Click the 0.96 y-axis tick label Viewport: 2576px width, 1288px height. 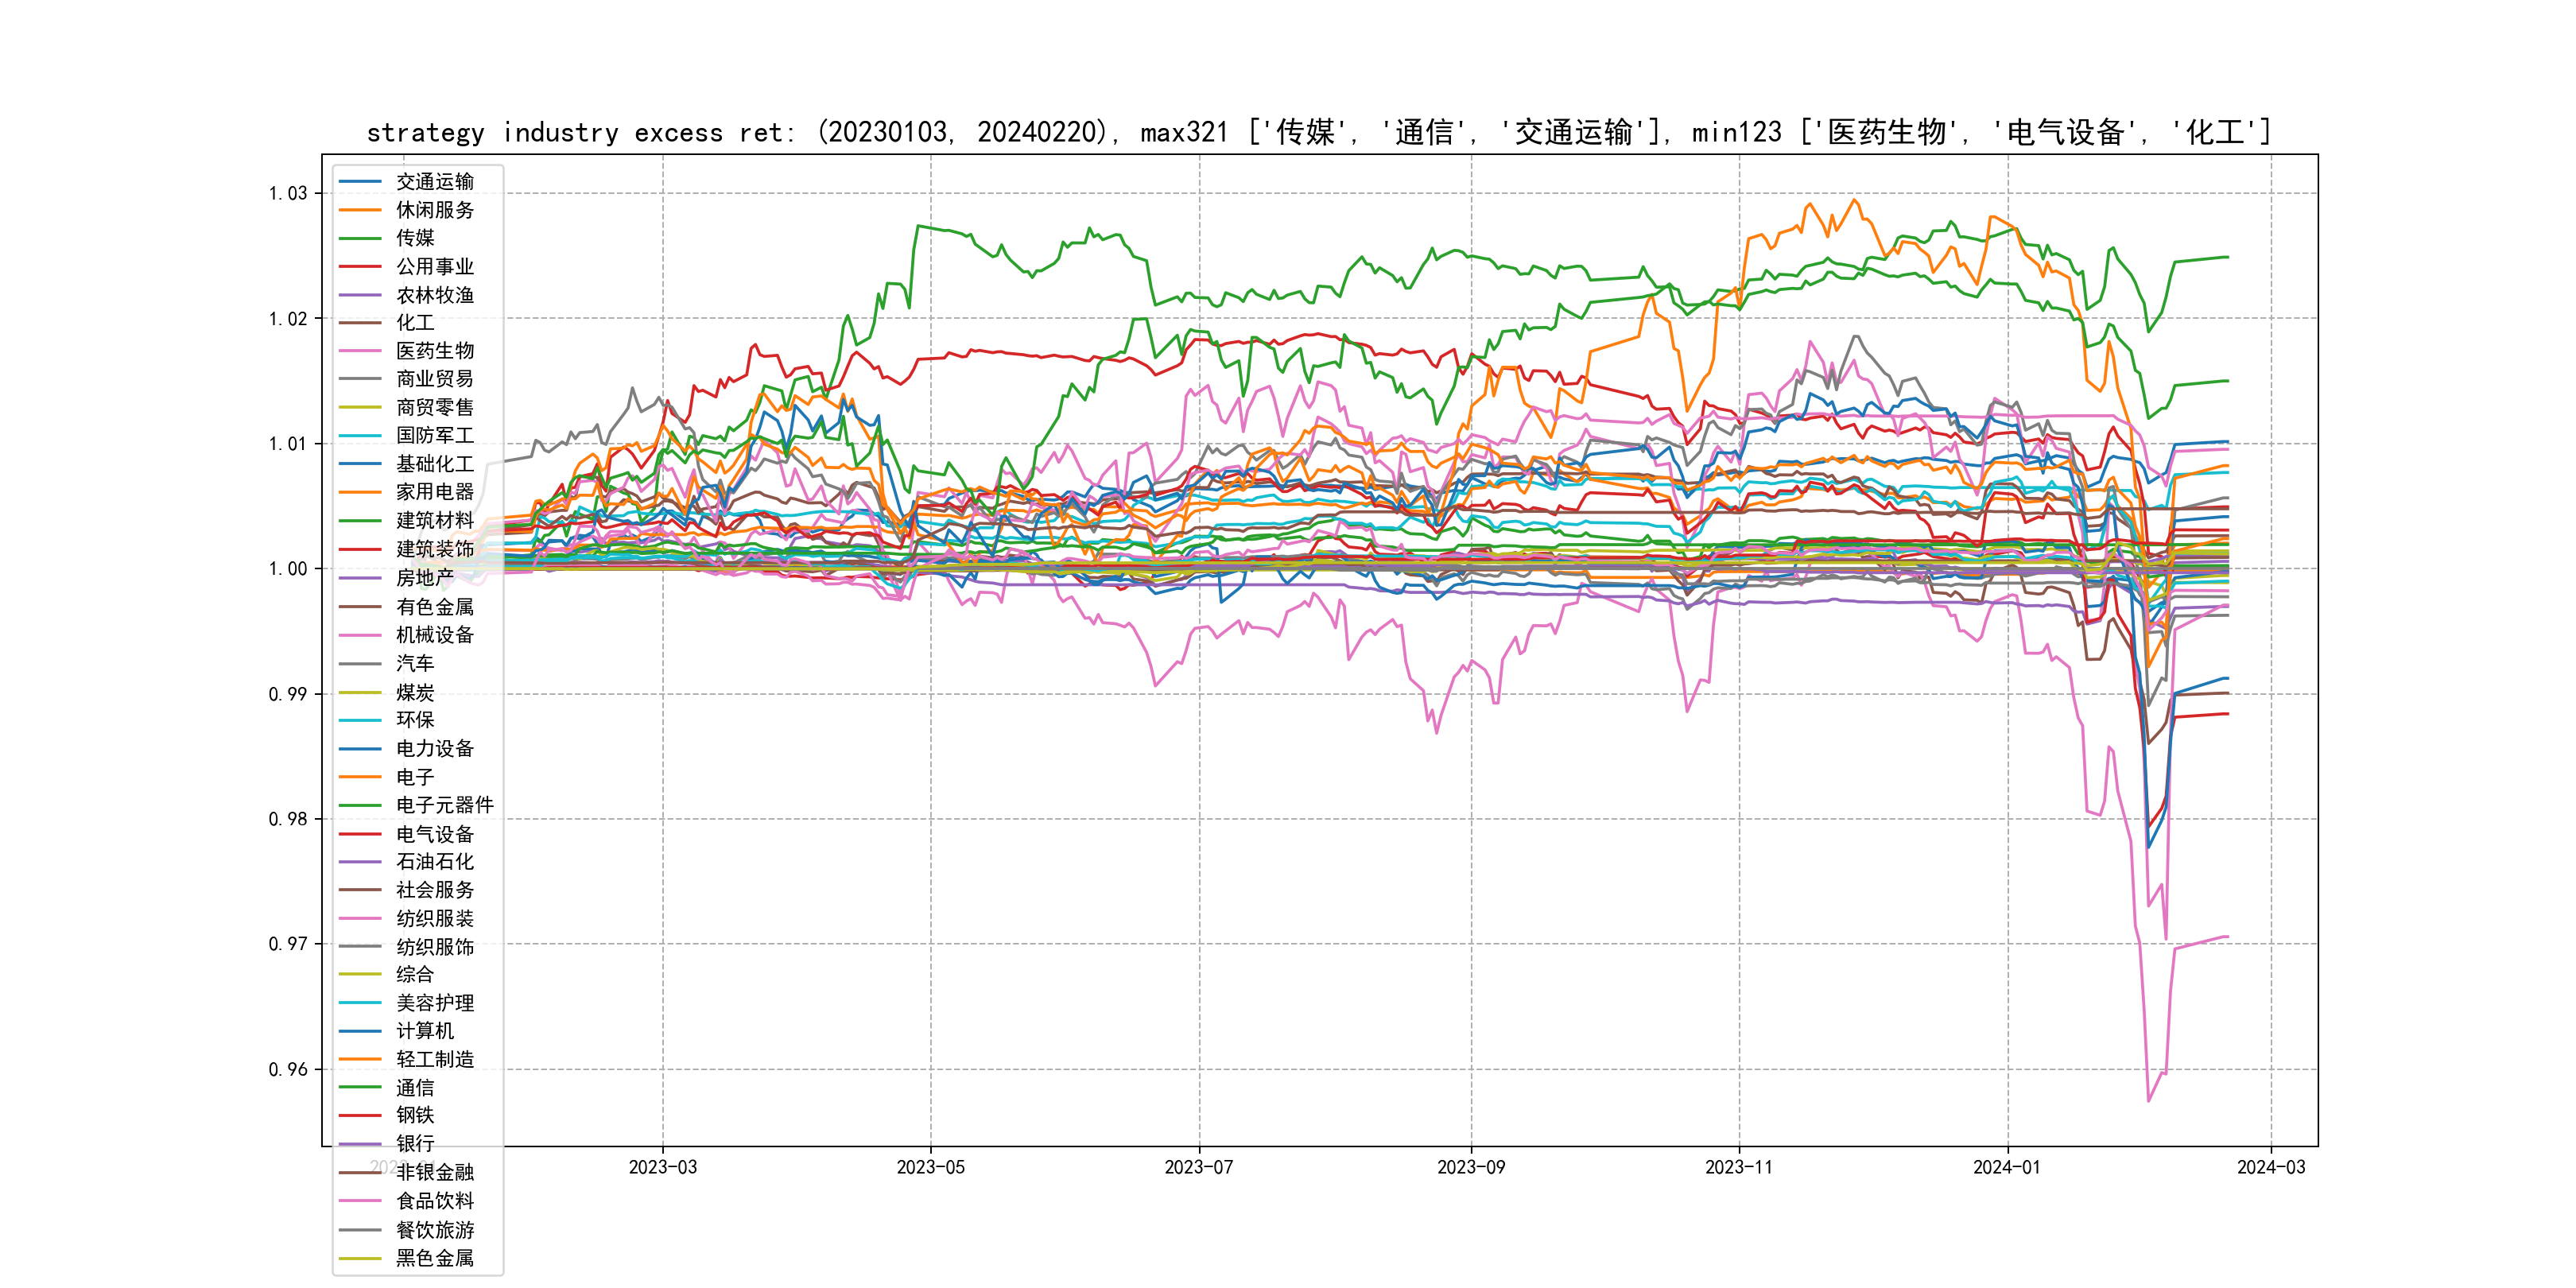click(288, 1069)
